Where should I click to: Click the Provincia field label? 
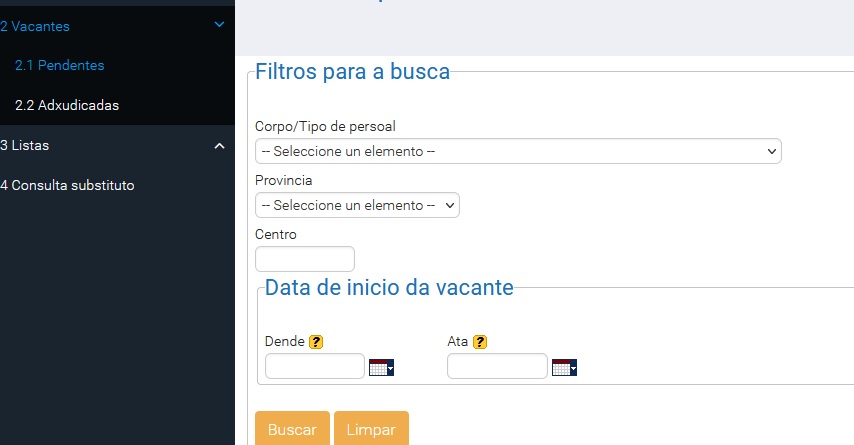point(284,180)
